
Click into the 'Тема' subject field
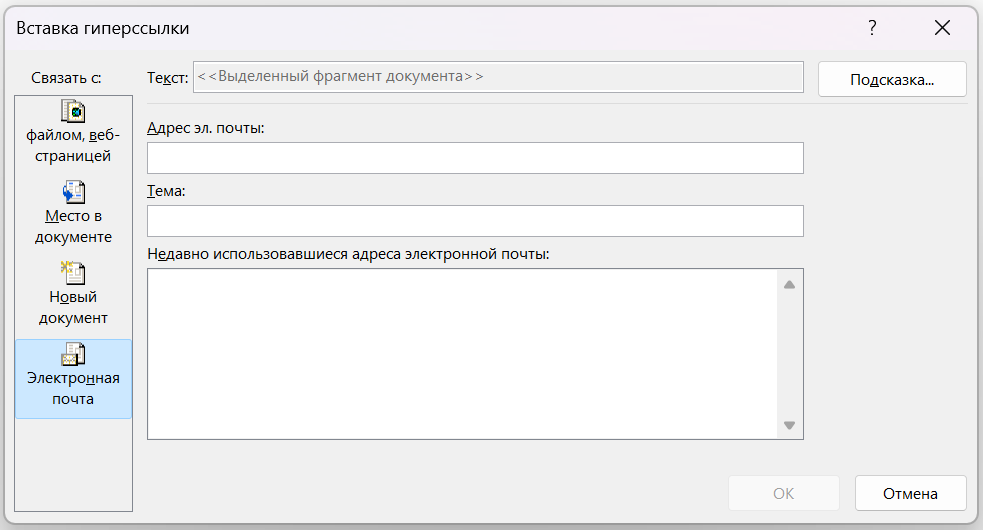click(x=475, y=221)
